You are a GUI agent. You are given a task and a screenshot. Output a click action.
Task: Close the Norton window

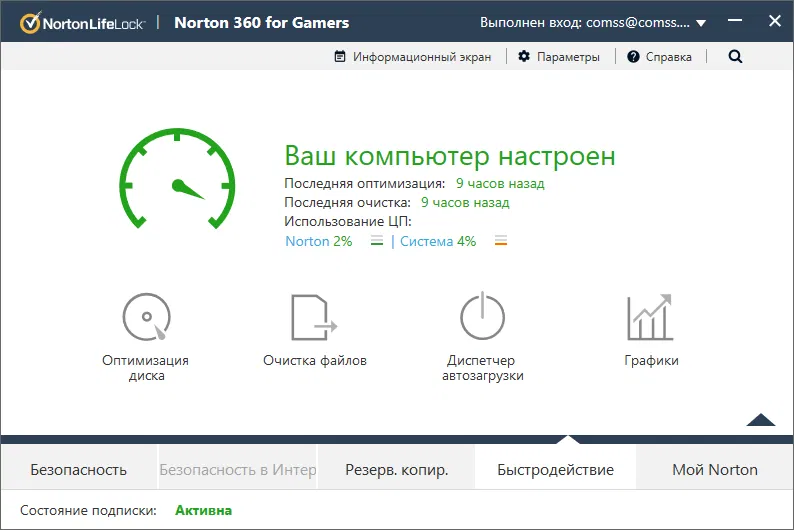point(775,21)
